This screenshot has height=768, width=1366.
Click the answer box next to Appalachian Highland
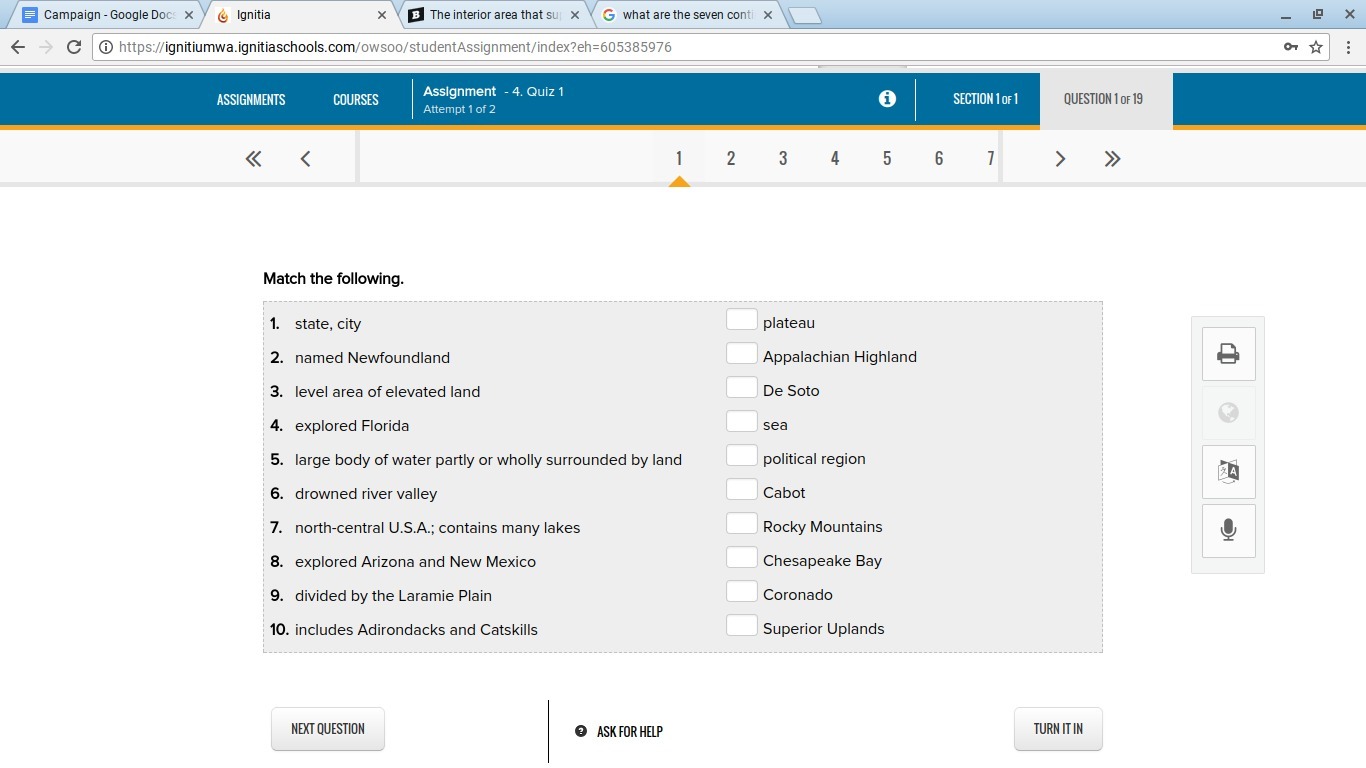click(x=741, y=354)
